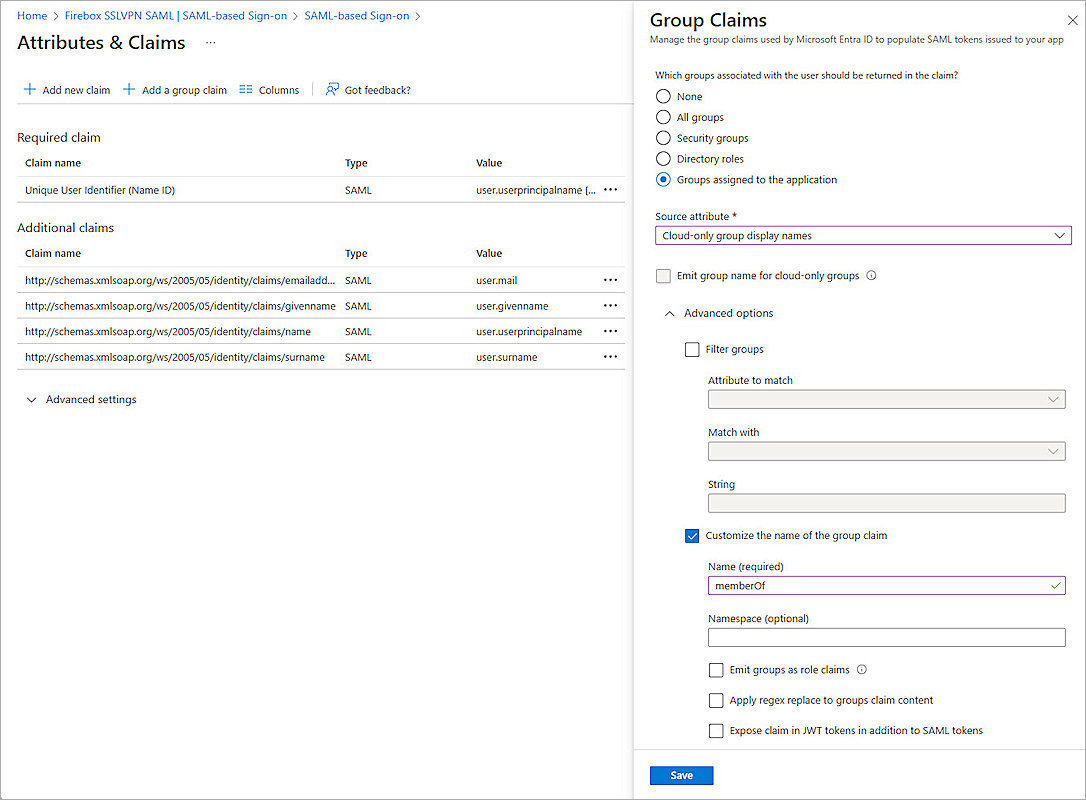
Task: Click the ellipsis next to Attributes & Claims heading
Action: click(x=210, y=43)
